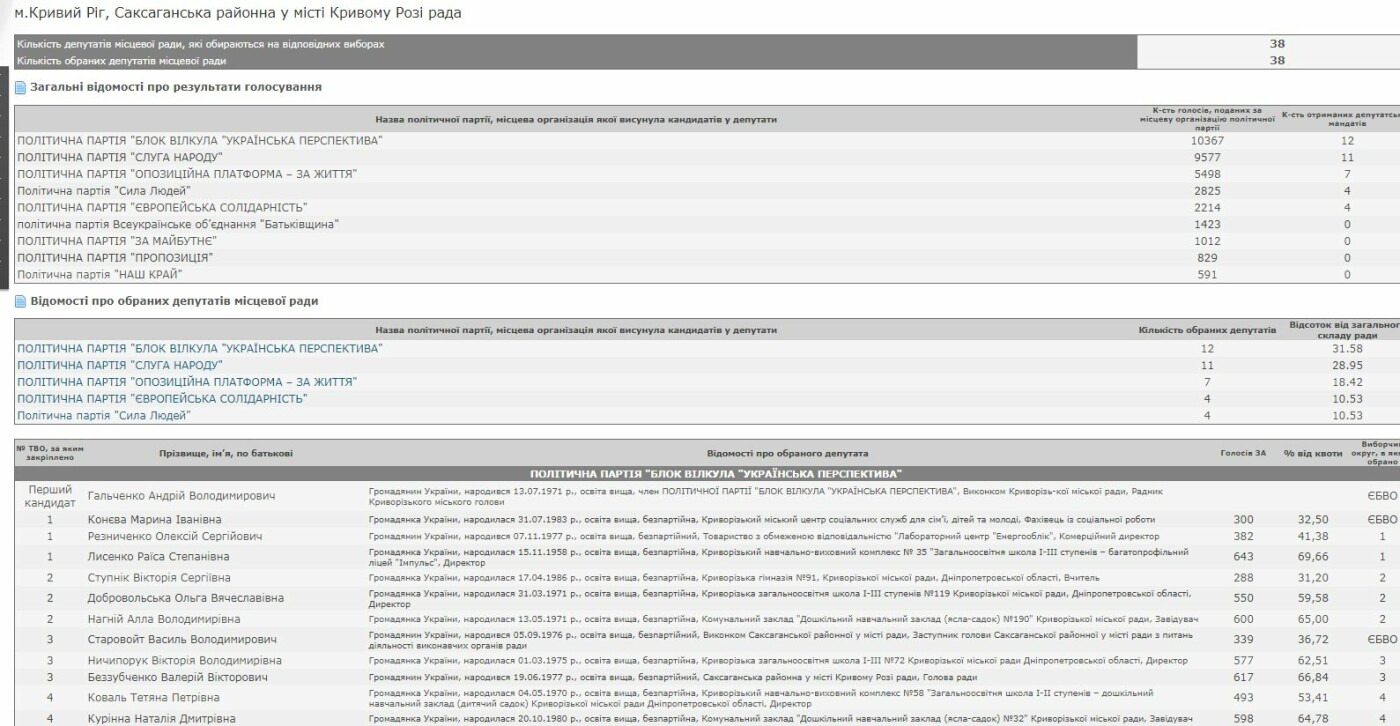
Task: Open 'ЄВРОПЕЙСЬКА СОЛІДАРНІСТЬ' blue party link
Action: [162, 399]
